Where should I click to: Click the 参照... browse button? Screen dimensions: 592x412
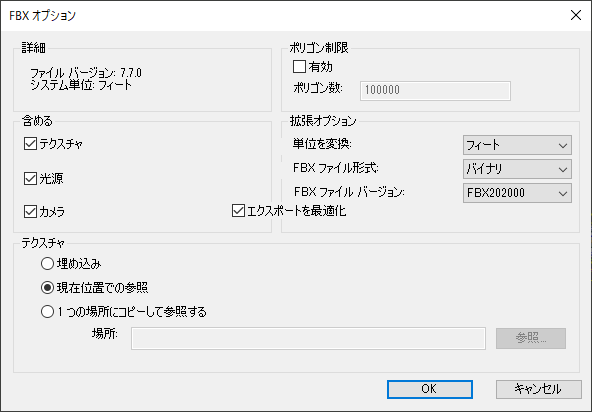[x=531, y=338]
